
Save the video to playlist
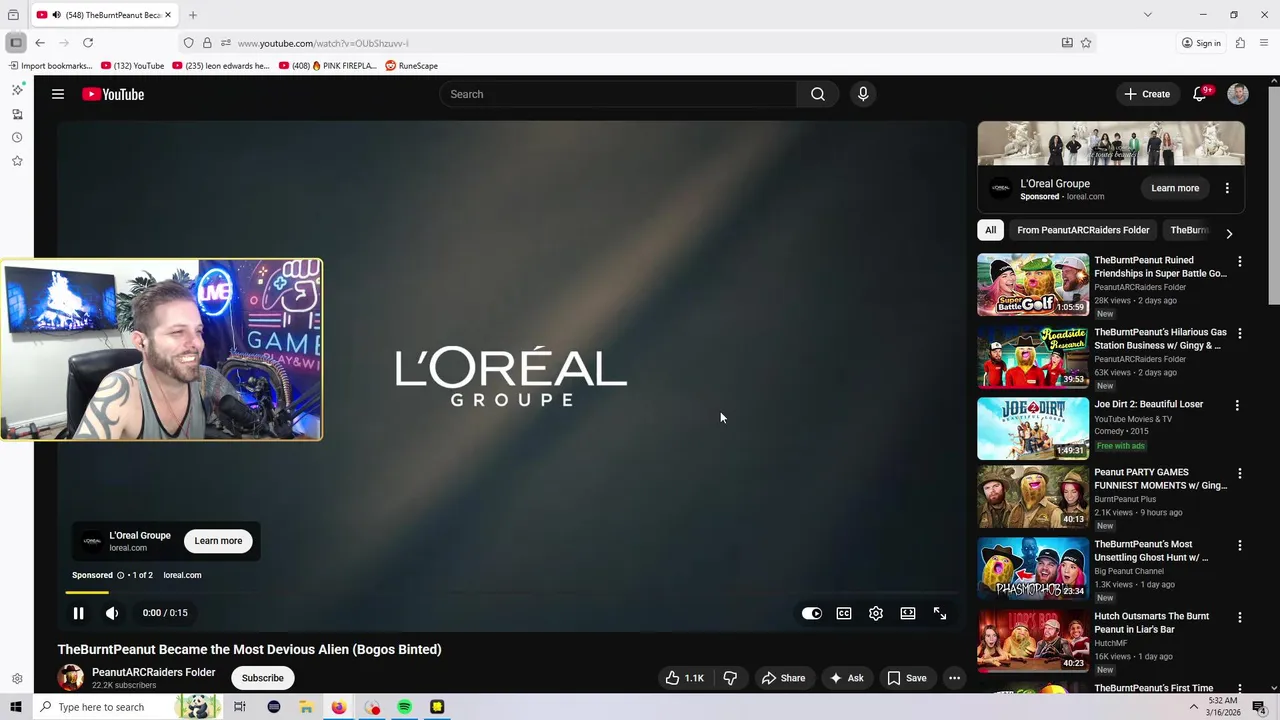[907, 678]
